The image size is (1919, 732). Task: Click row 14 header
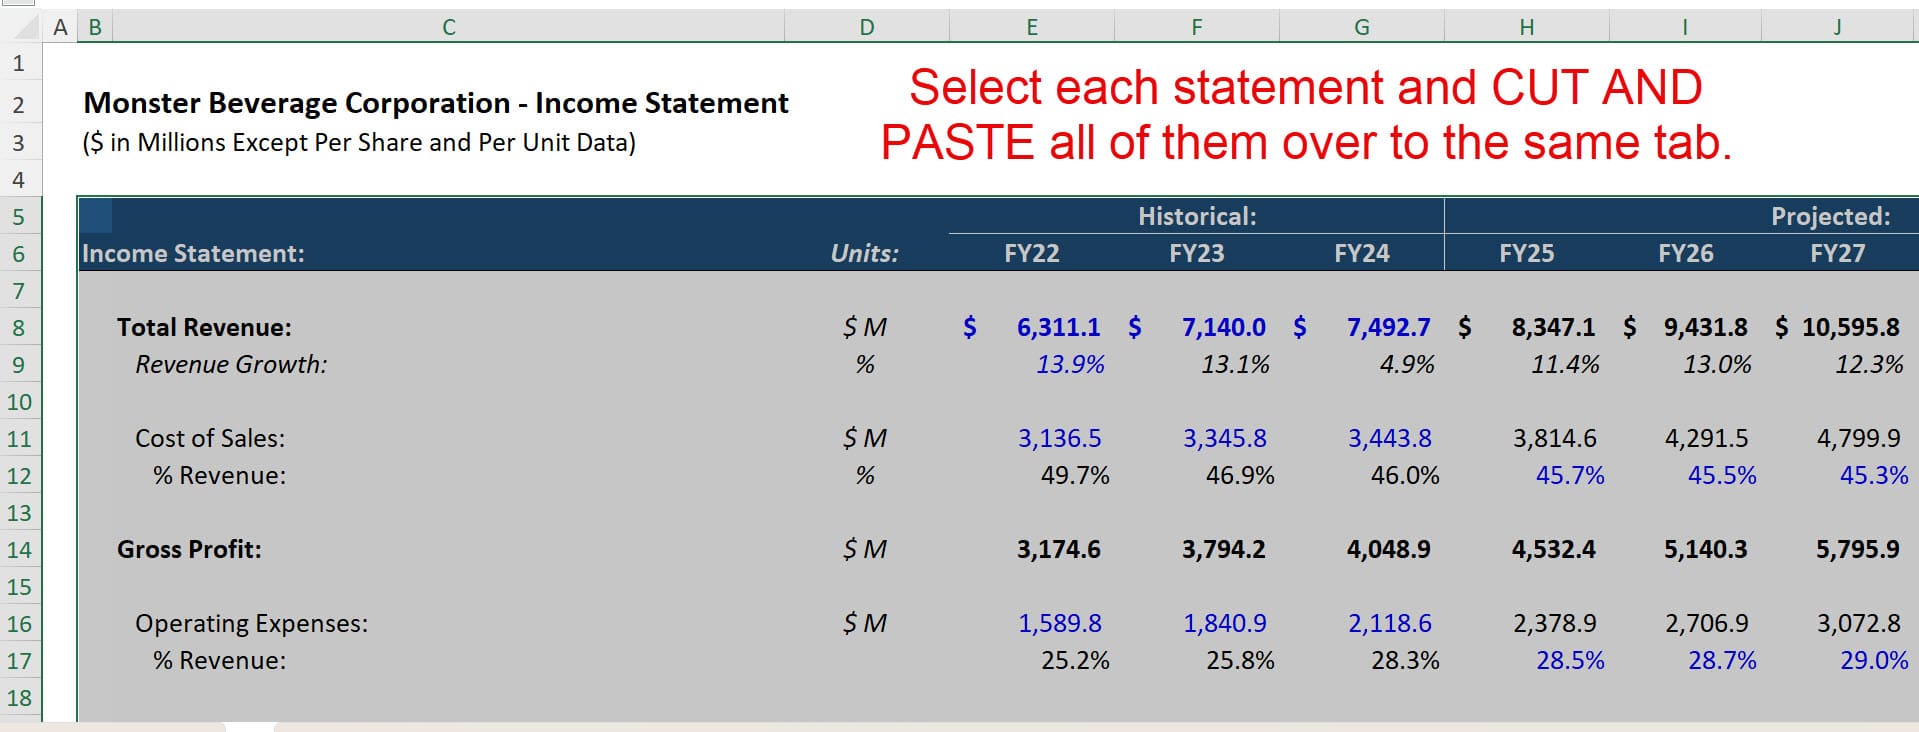coord(19,550)
